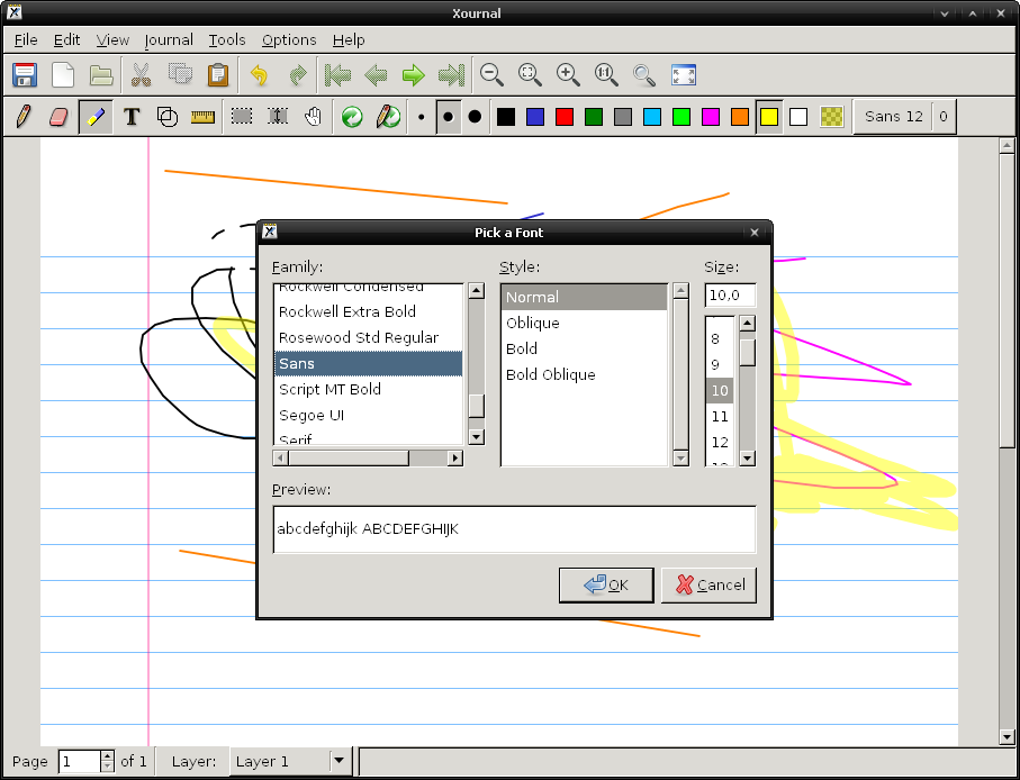Pick the orange color swatch

coord(740,117)
